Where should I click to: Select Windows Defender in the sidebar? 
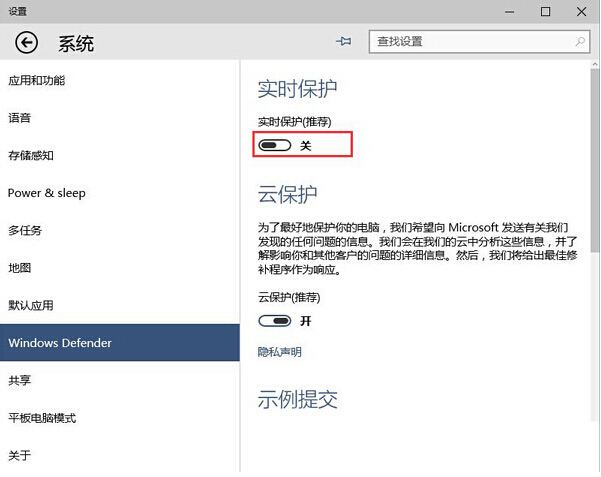pos(60,343)
